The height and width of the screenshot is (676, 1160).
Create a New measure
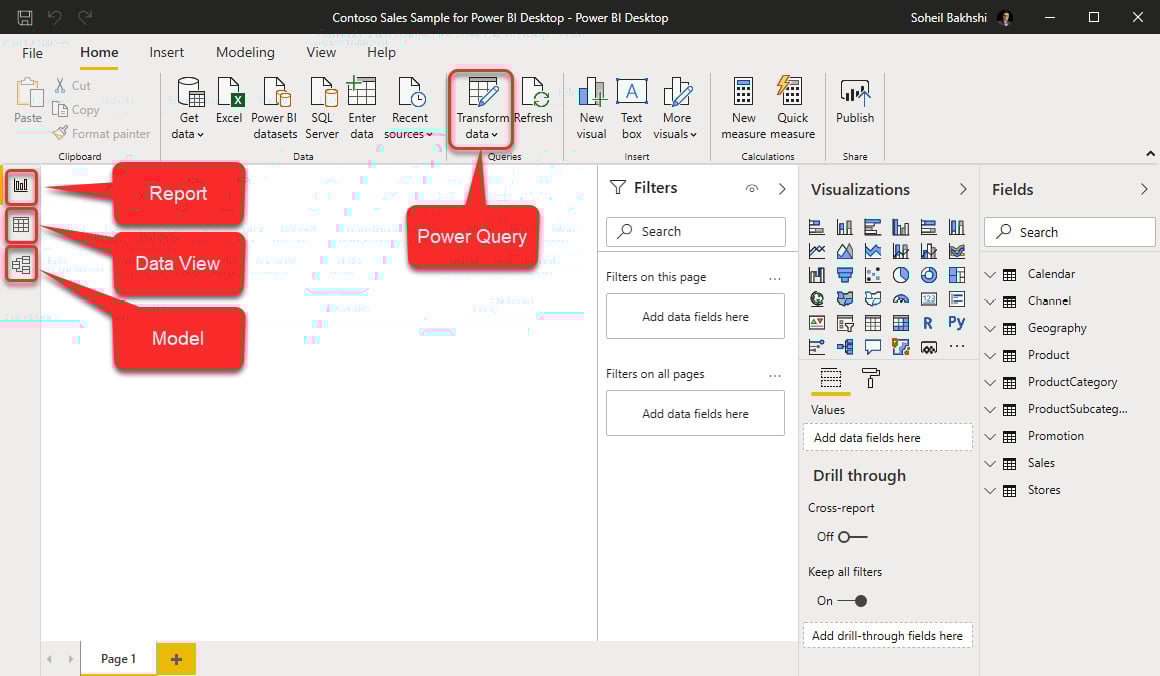point(743,108)
